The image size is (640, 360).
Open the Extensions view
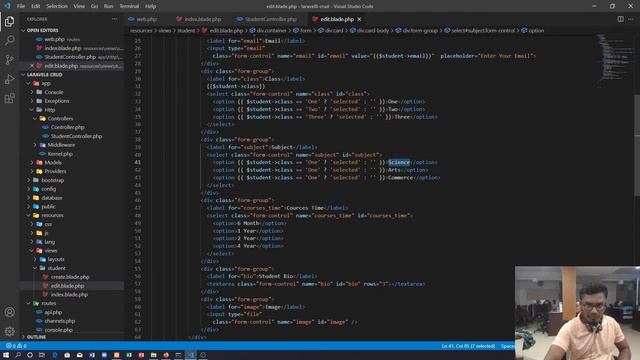[x=9, y=98]
